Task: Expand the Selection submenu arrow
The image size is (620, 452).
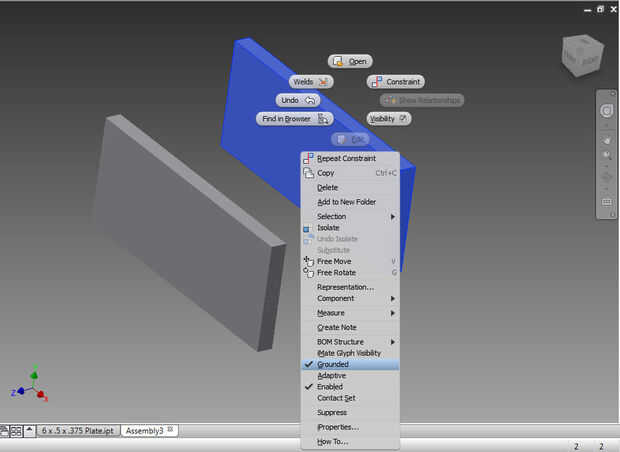Action: point(393,216)
